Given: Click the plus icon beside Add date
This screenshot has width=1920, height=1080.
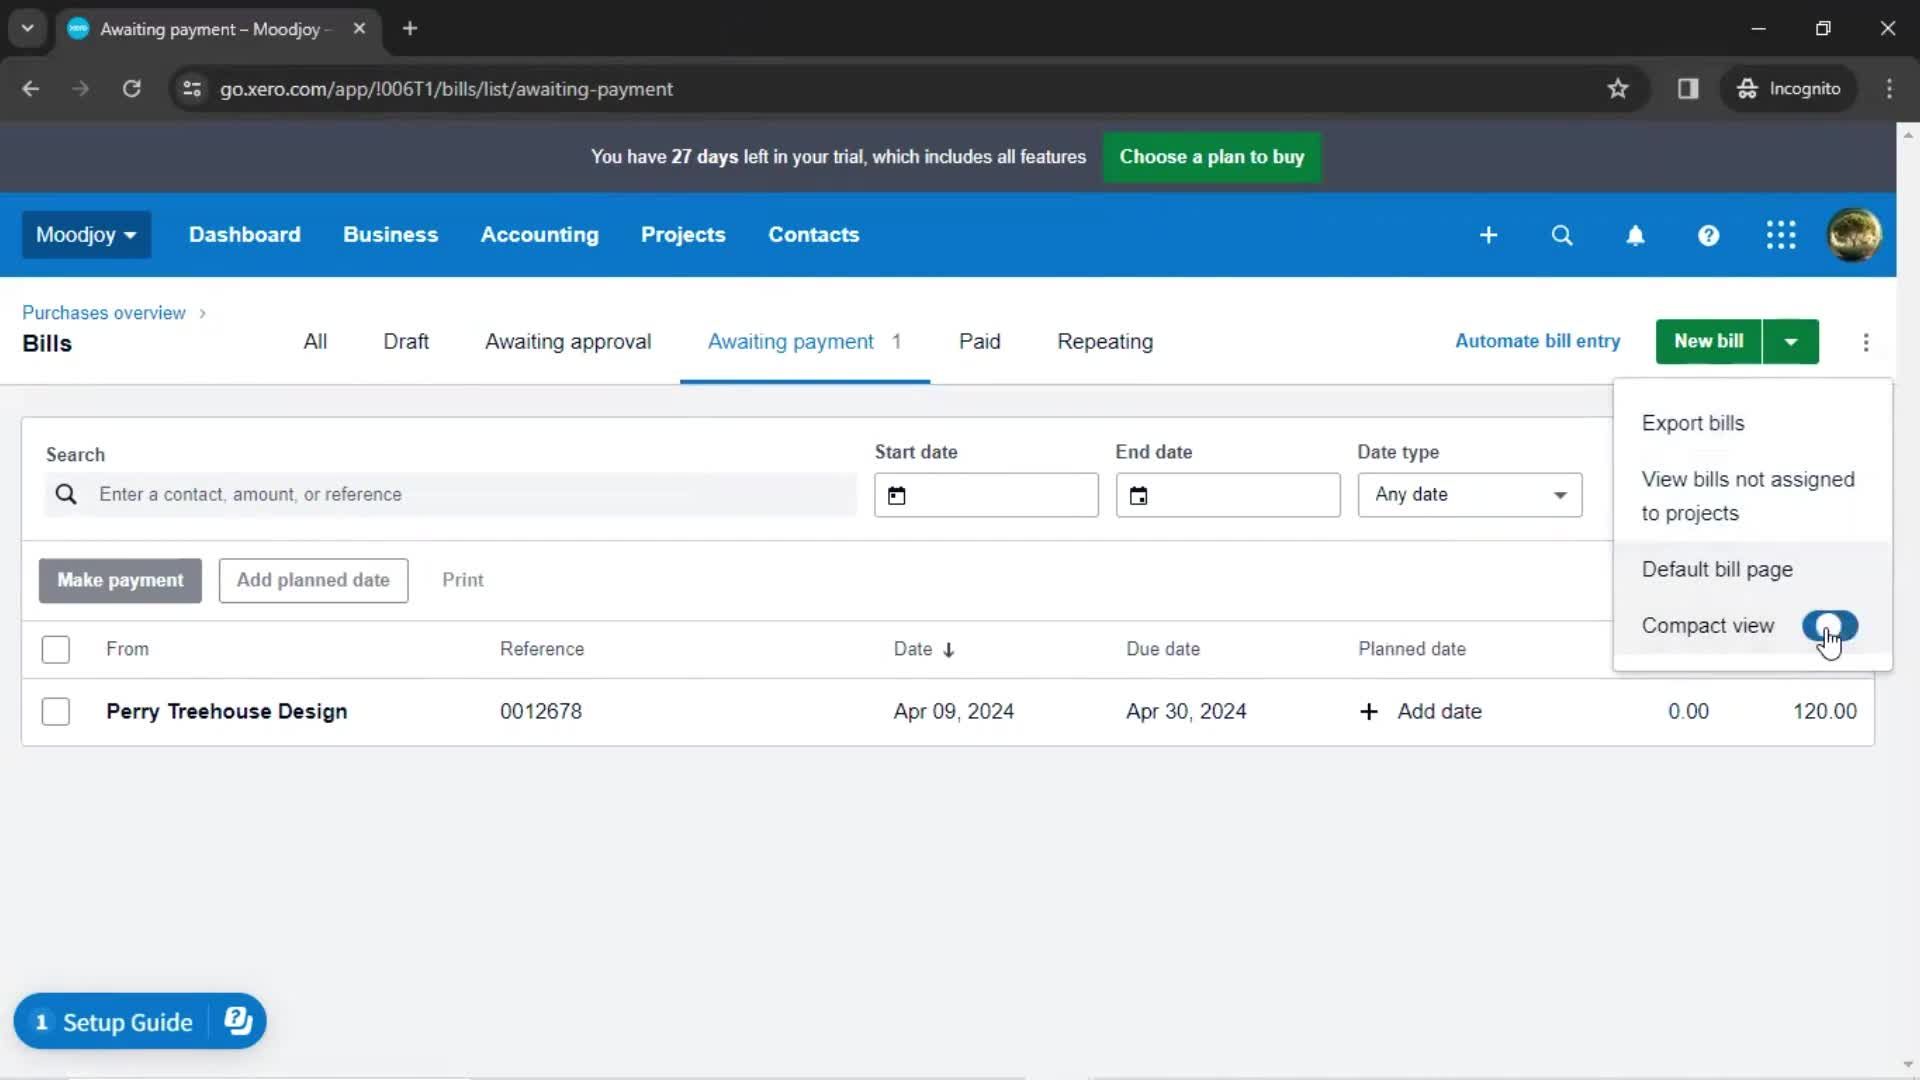Looking at the screenshot, I should pyautogui.click(x=1369, y=711).
